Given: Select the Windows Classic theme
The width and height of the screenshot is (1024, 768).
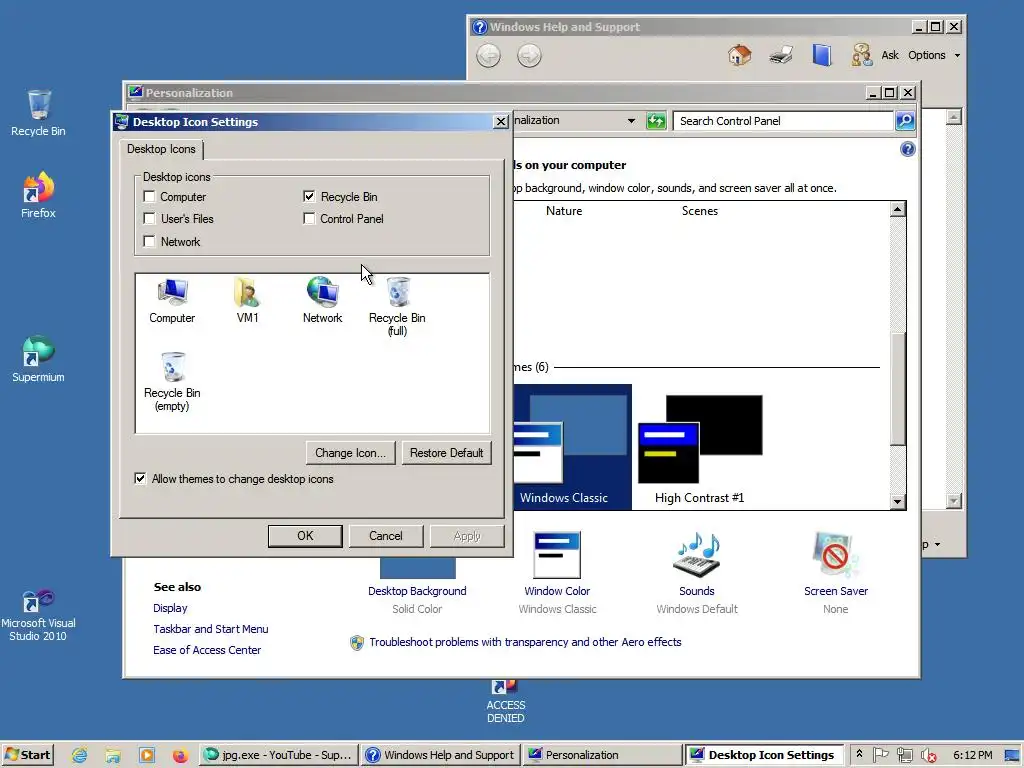Looking at the screenshot, I should click(x=572, y=446).
